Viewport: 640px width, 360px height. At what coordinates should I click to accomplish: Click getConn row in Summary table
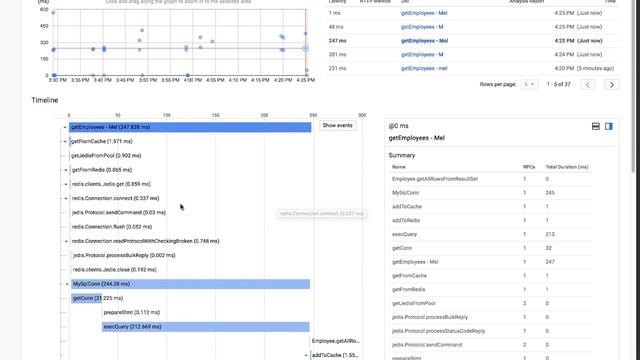(x=491, y=248)
